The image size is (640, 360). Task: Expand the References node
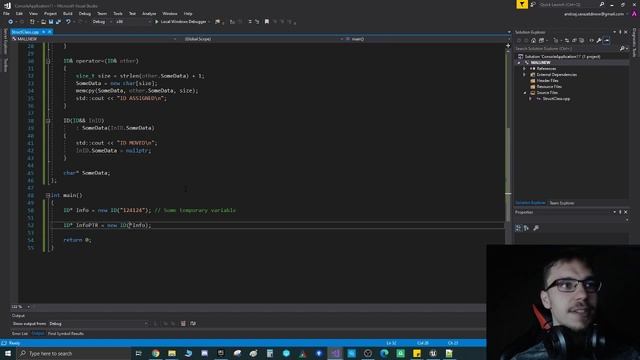click(x=524, y=69)
